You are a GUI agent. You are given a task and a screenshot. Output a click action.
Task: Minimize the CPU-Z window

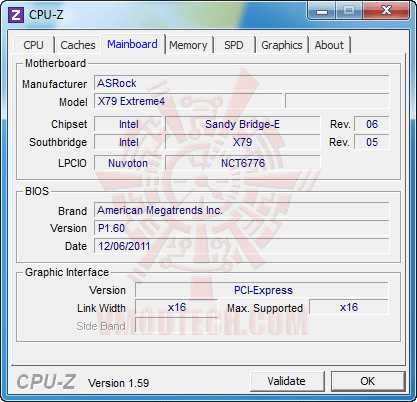pos(322,11)
